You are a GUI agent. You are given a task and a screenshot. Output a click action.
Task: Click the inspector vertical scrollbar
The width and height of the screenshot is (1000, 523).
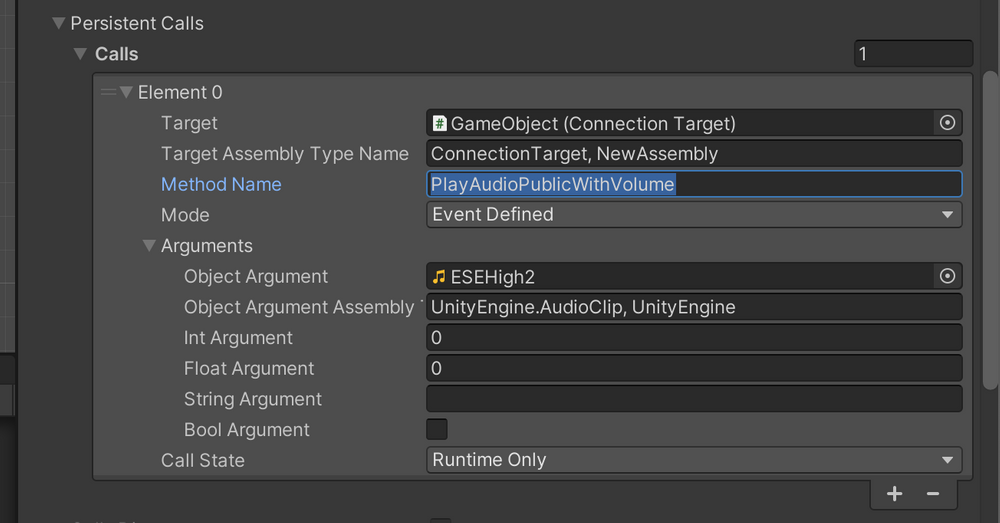pyautogui.click(x=990, y=230)
